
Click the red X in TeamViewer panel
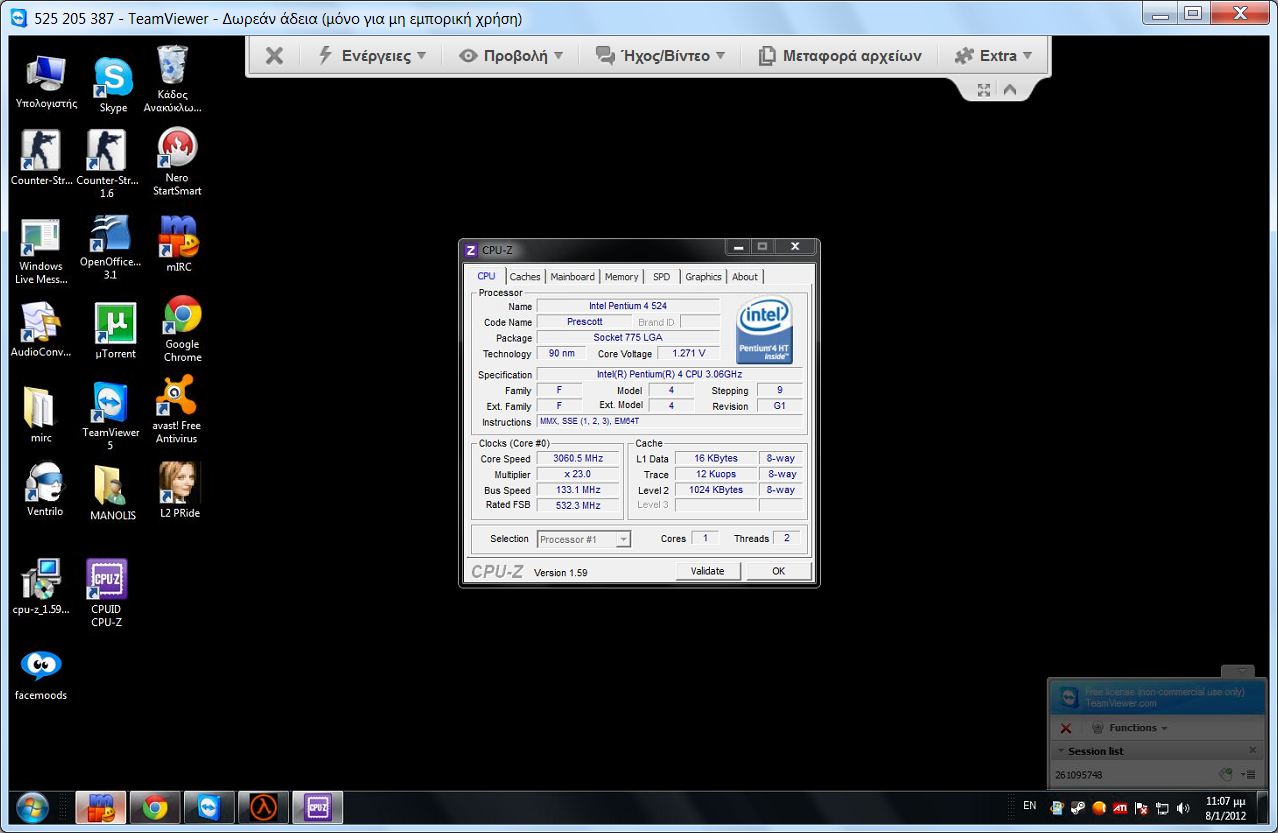(x=1066, y=728)
